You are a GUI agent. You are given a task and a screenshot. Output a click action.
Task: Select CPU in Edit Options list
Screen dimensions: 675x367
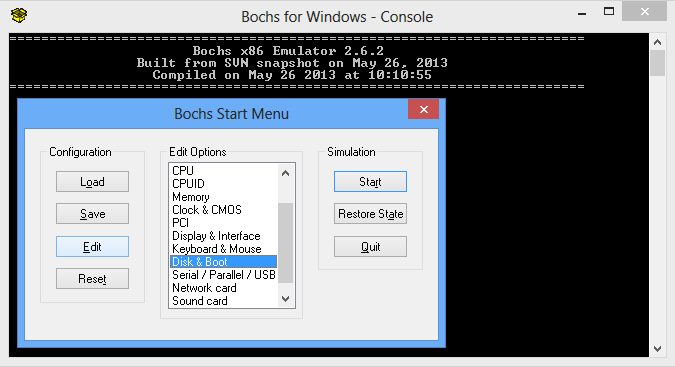(x=224, y=170)
